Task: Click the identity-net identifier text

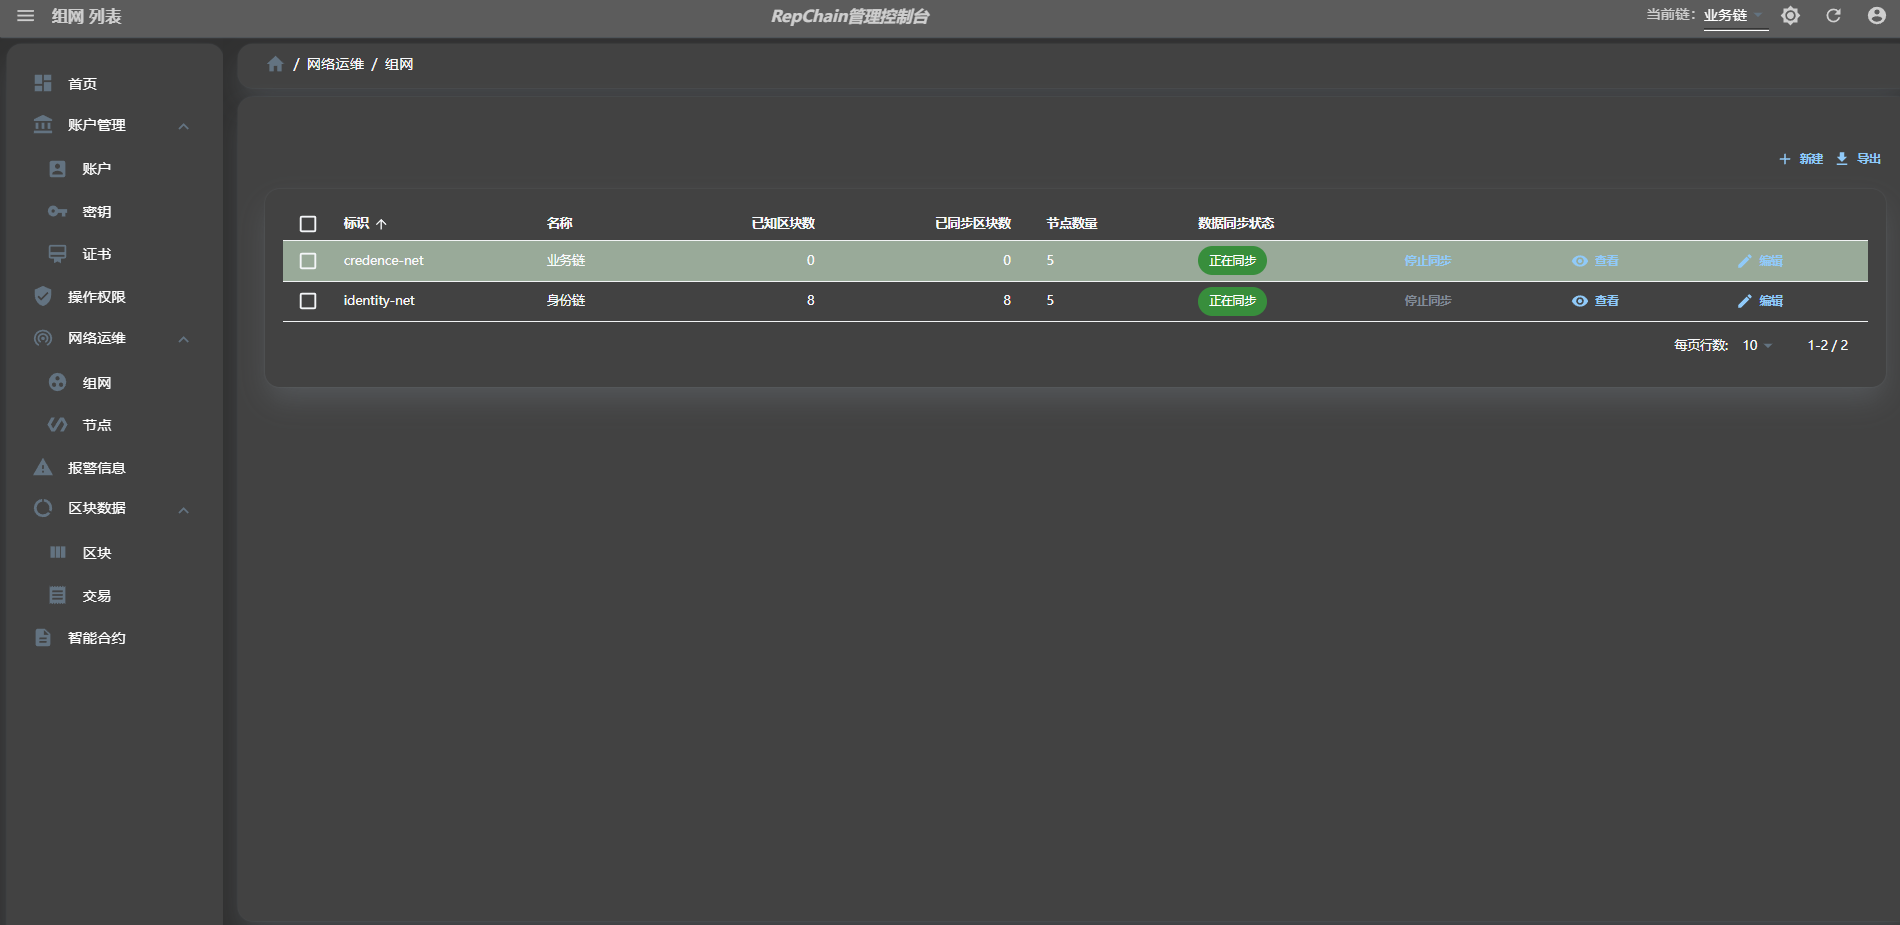Action: 379,301
